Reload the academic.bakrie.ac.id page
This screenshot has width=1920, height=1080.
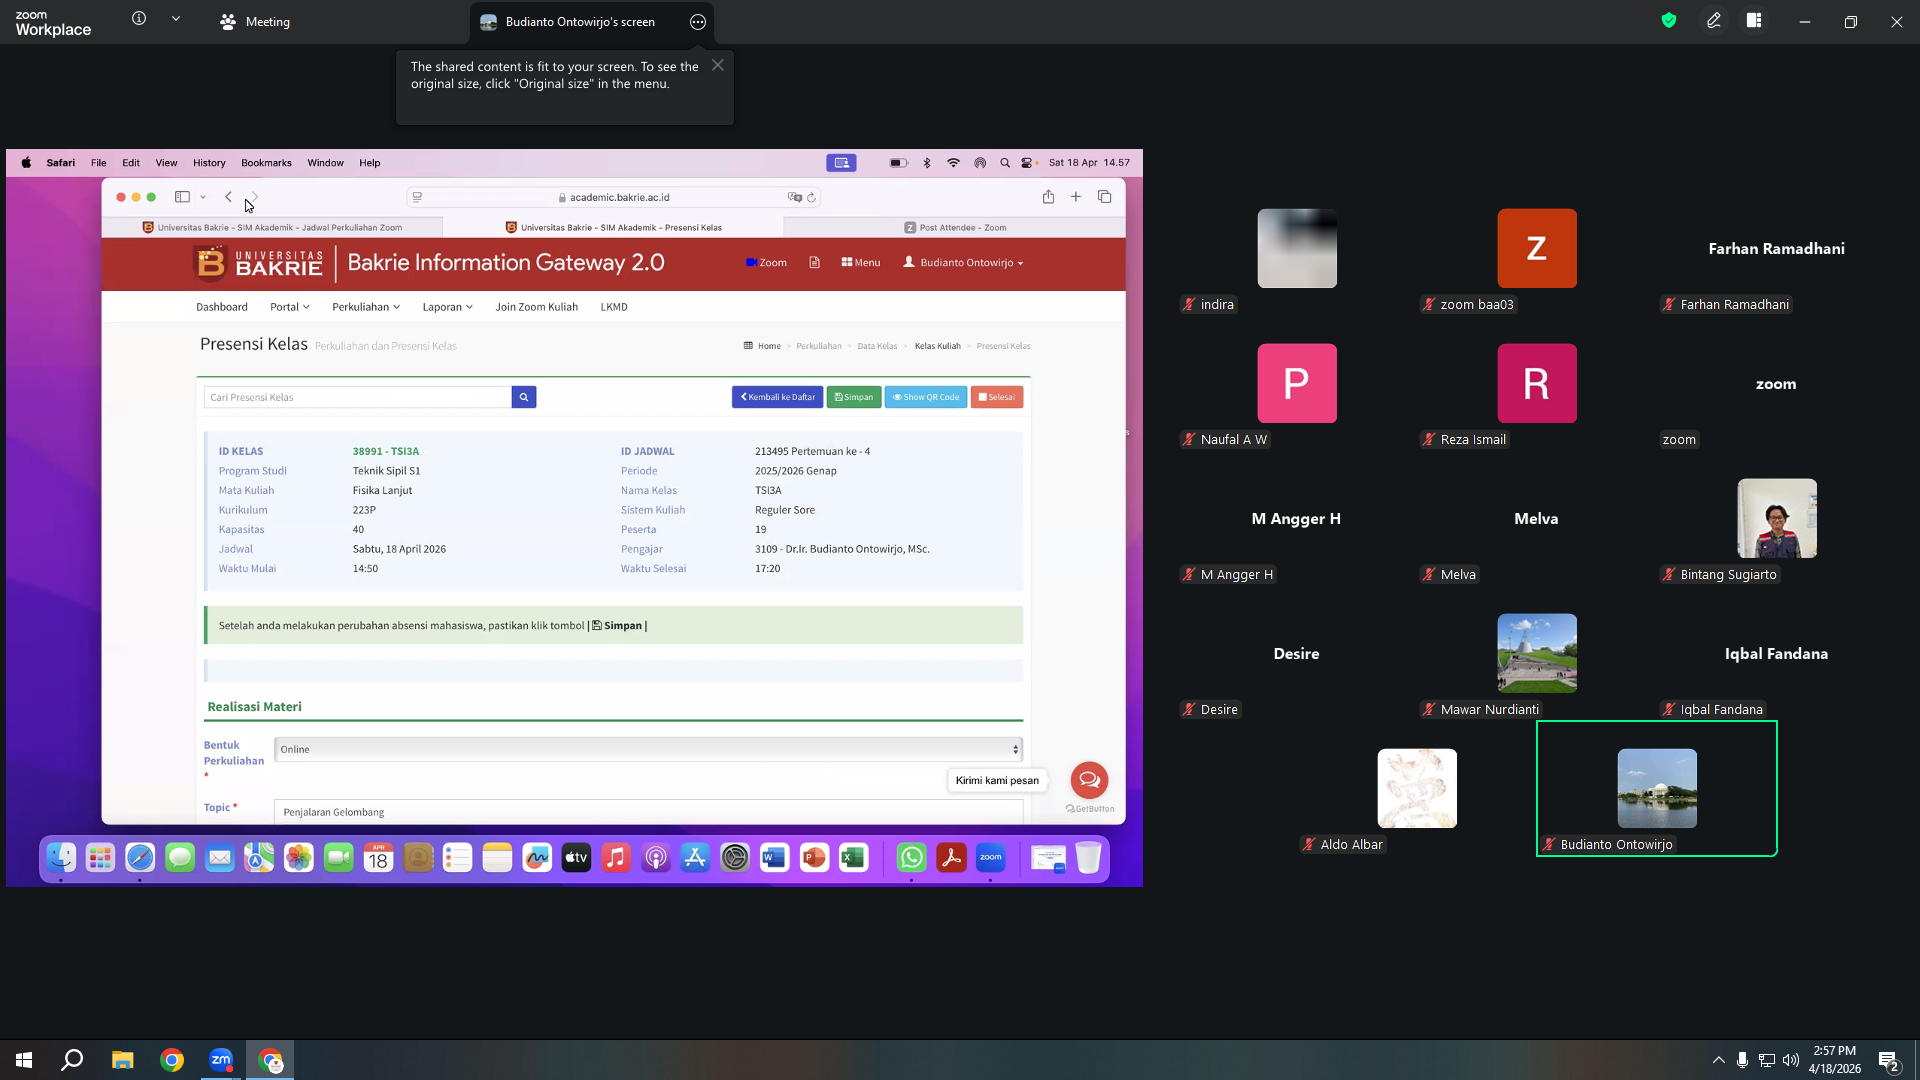(x=812, y=198)
